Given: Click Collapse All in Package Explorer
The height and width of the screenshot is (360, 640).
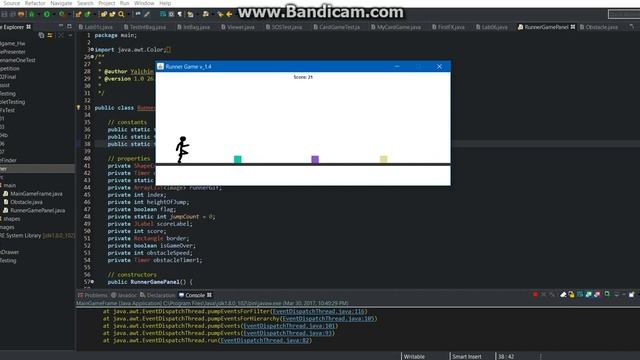Looking at the screenshot, I should pyautogui.click(x=41, y=36).
